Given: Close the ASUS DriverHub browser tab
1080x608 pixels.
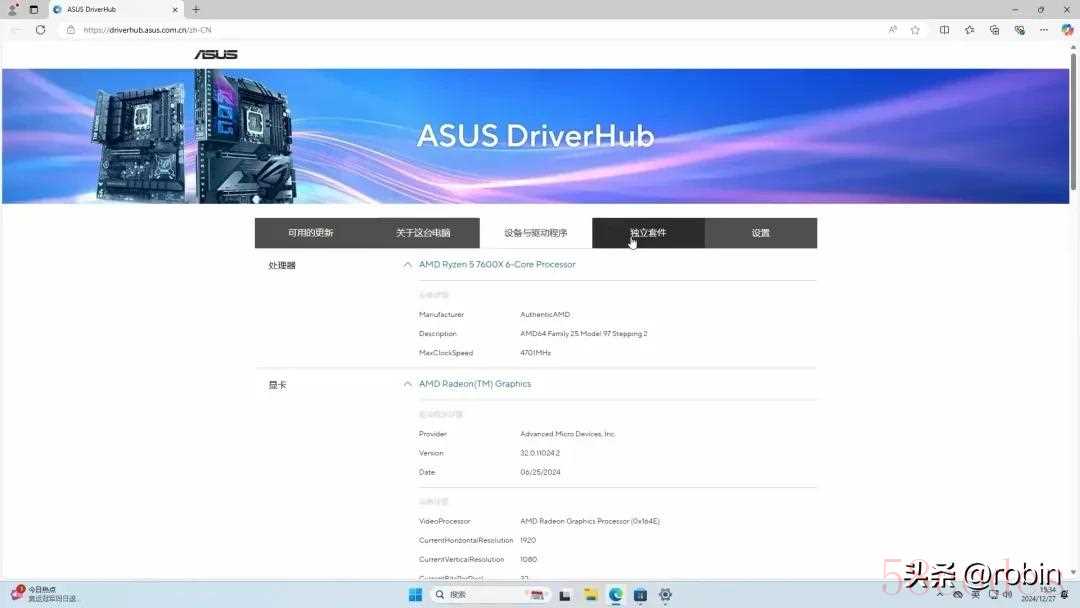Looking at the screenshot, I should (x=175, y=10).
